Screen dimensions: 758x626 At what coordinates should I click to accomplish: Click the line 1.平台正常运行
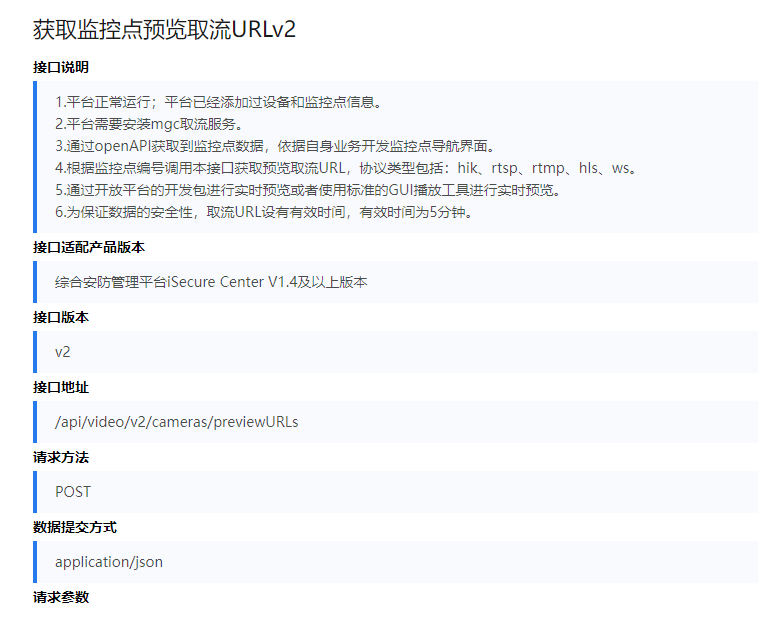219,102
